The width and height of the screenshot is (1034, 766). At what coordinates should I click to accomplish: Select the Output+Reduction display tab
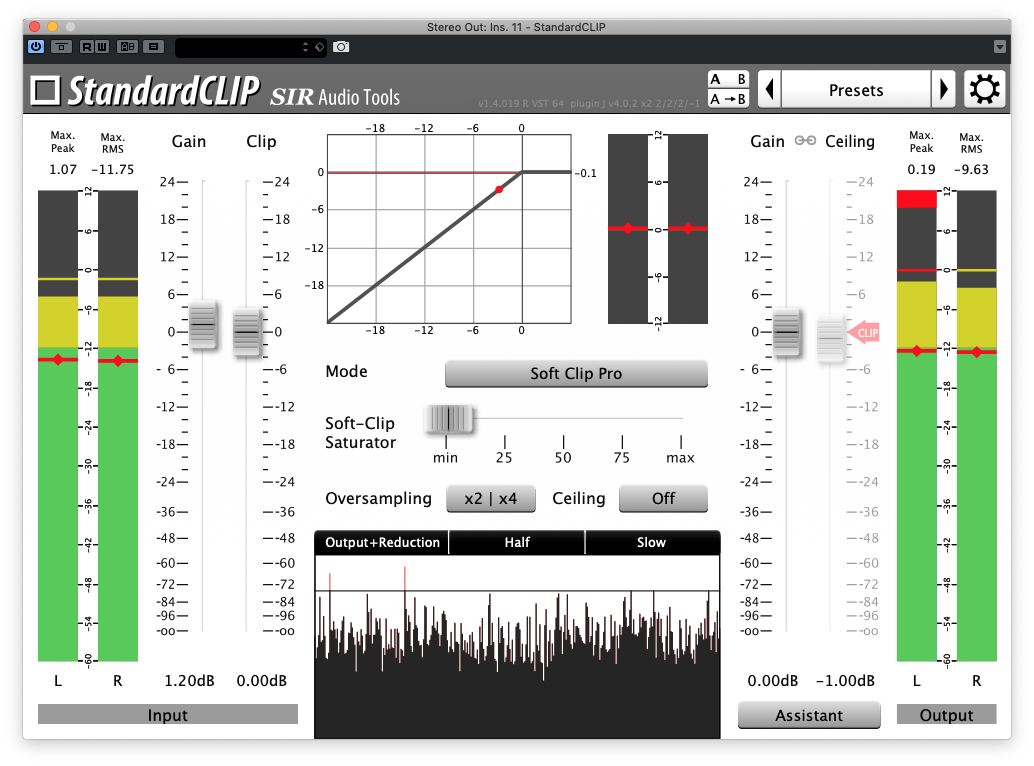pyautogui.click(x=382, y=543)
